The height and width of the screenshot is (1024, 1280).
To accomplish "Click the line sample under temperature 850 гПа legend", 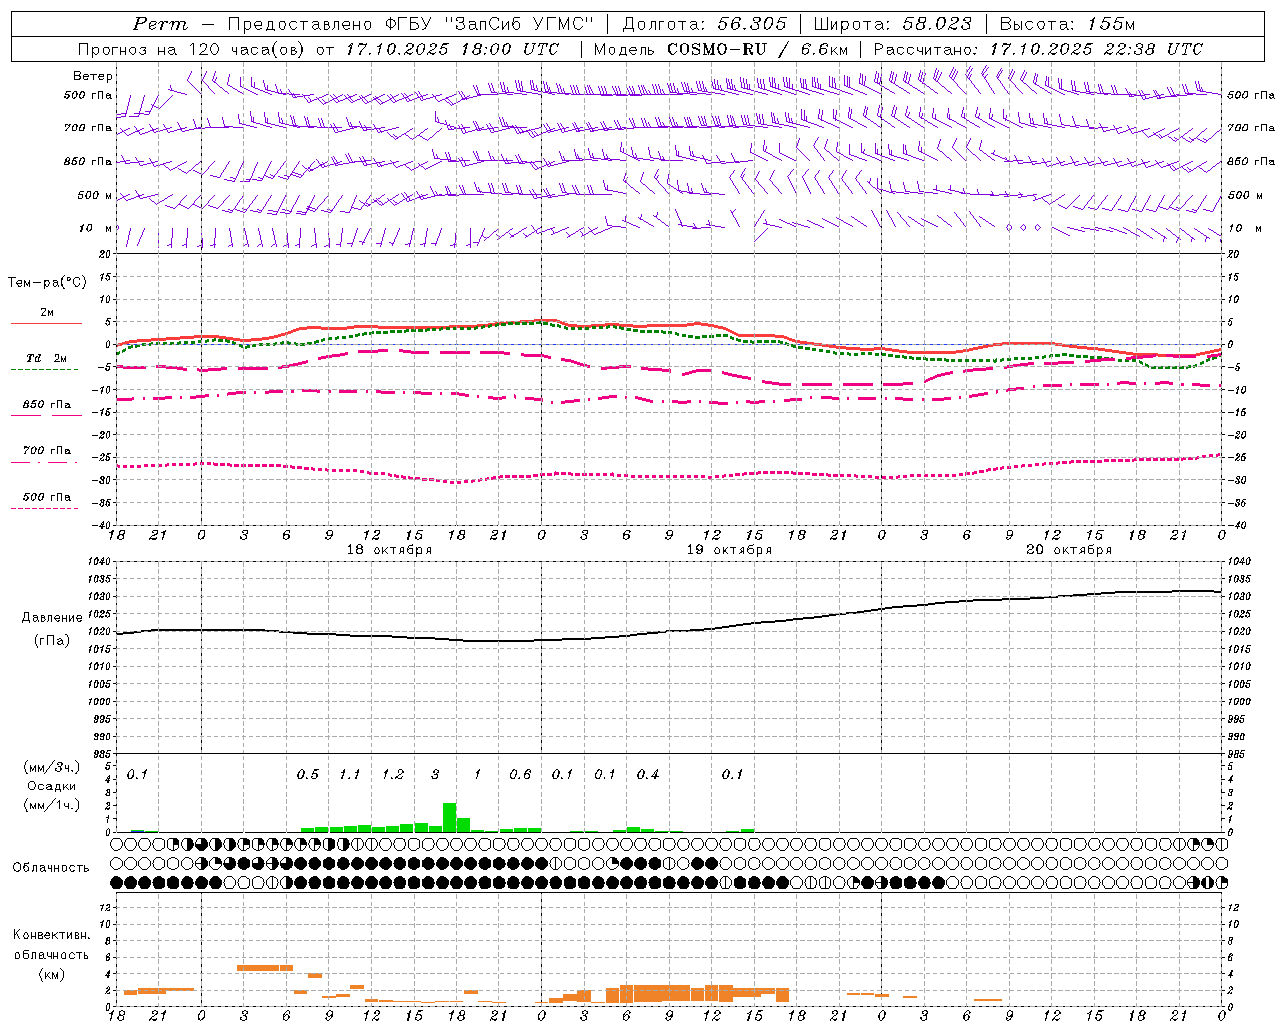I will tap(44, 415).
